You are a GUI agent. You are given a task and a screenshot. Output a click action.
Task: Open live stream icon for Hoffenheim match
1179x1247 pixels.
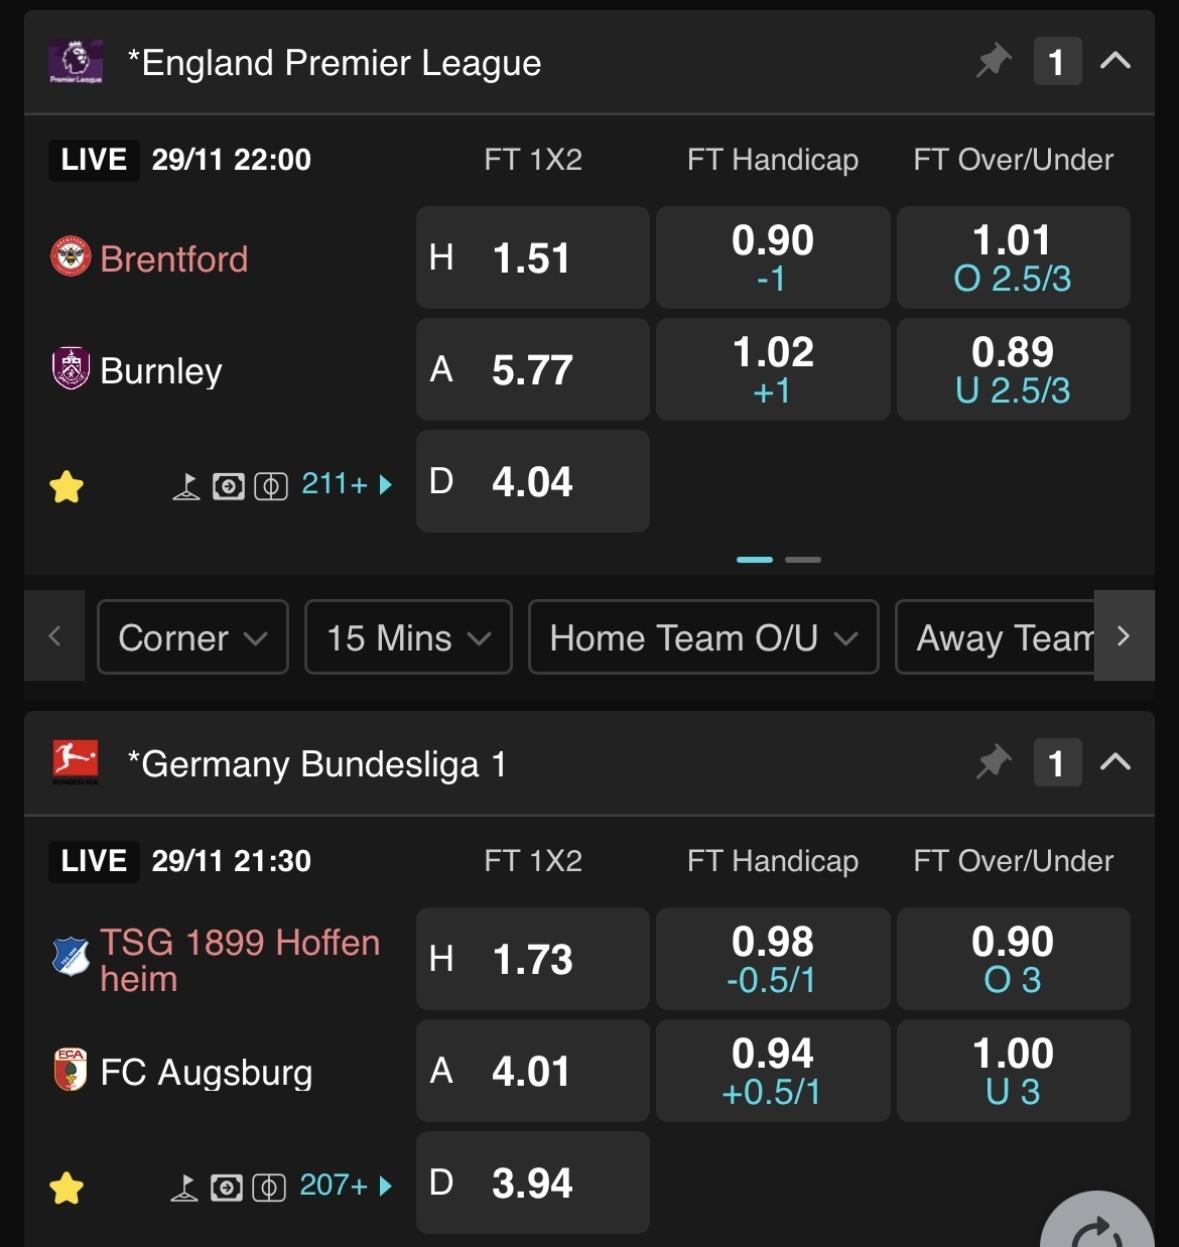[x=226, y=1187]
